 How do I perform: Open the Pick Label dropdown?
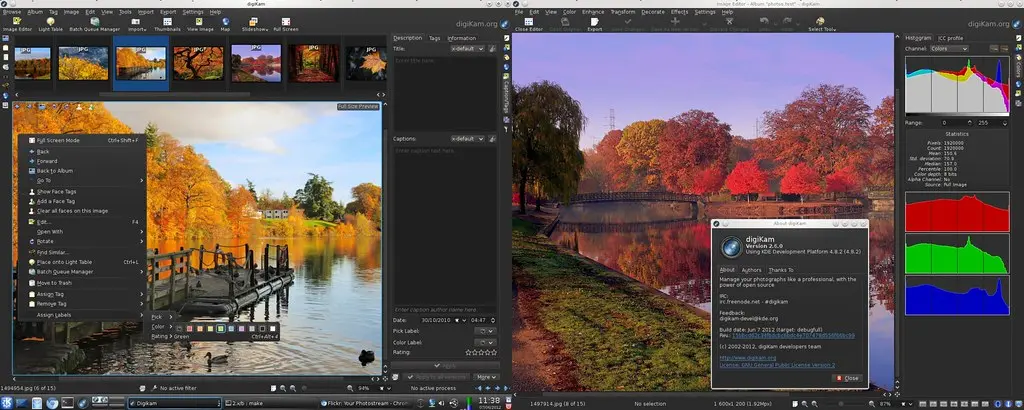tap(485, 331)
